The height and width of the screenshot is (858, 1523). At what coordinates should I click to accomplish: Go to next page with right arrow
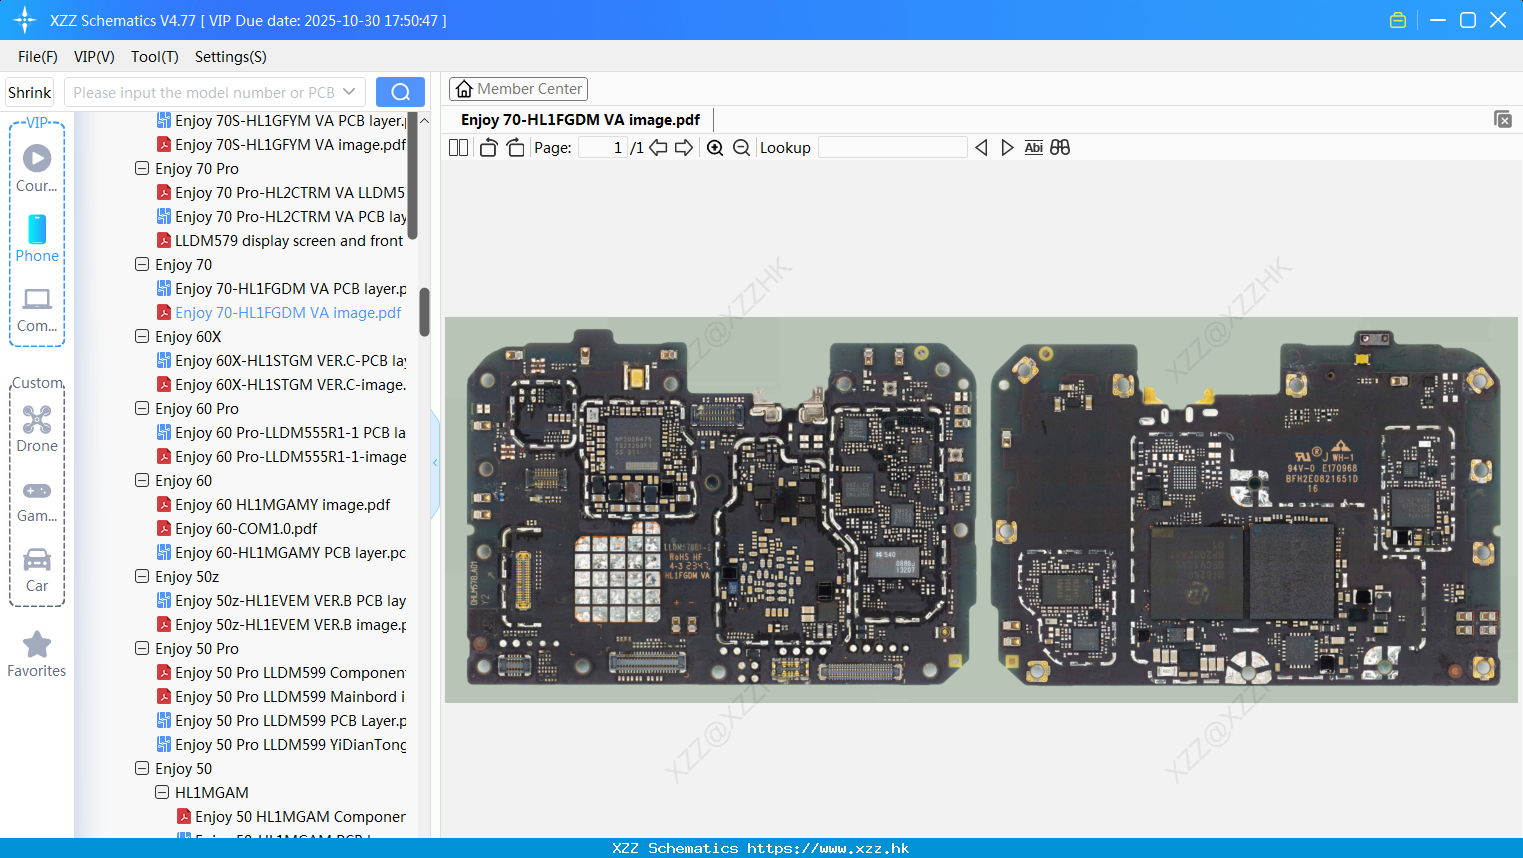click(x=684, y=147)
